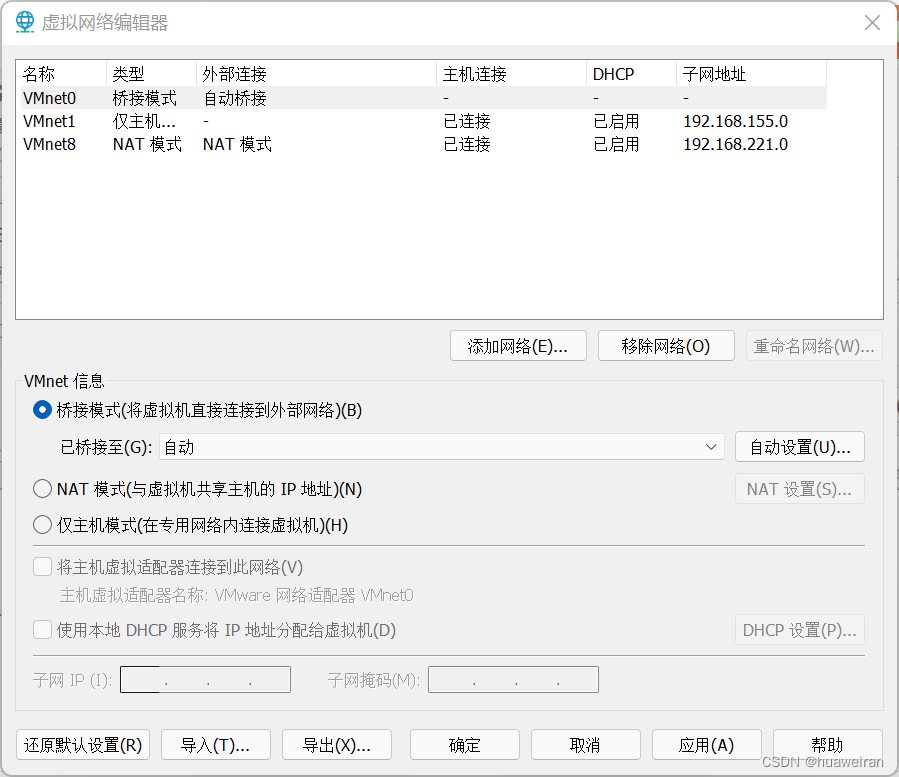Screen dimensions: 899x777
Task: Click the Virtual Network Editor globe icon
Action: click(25, 22)
